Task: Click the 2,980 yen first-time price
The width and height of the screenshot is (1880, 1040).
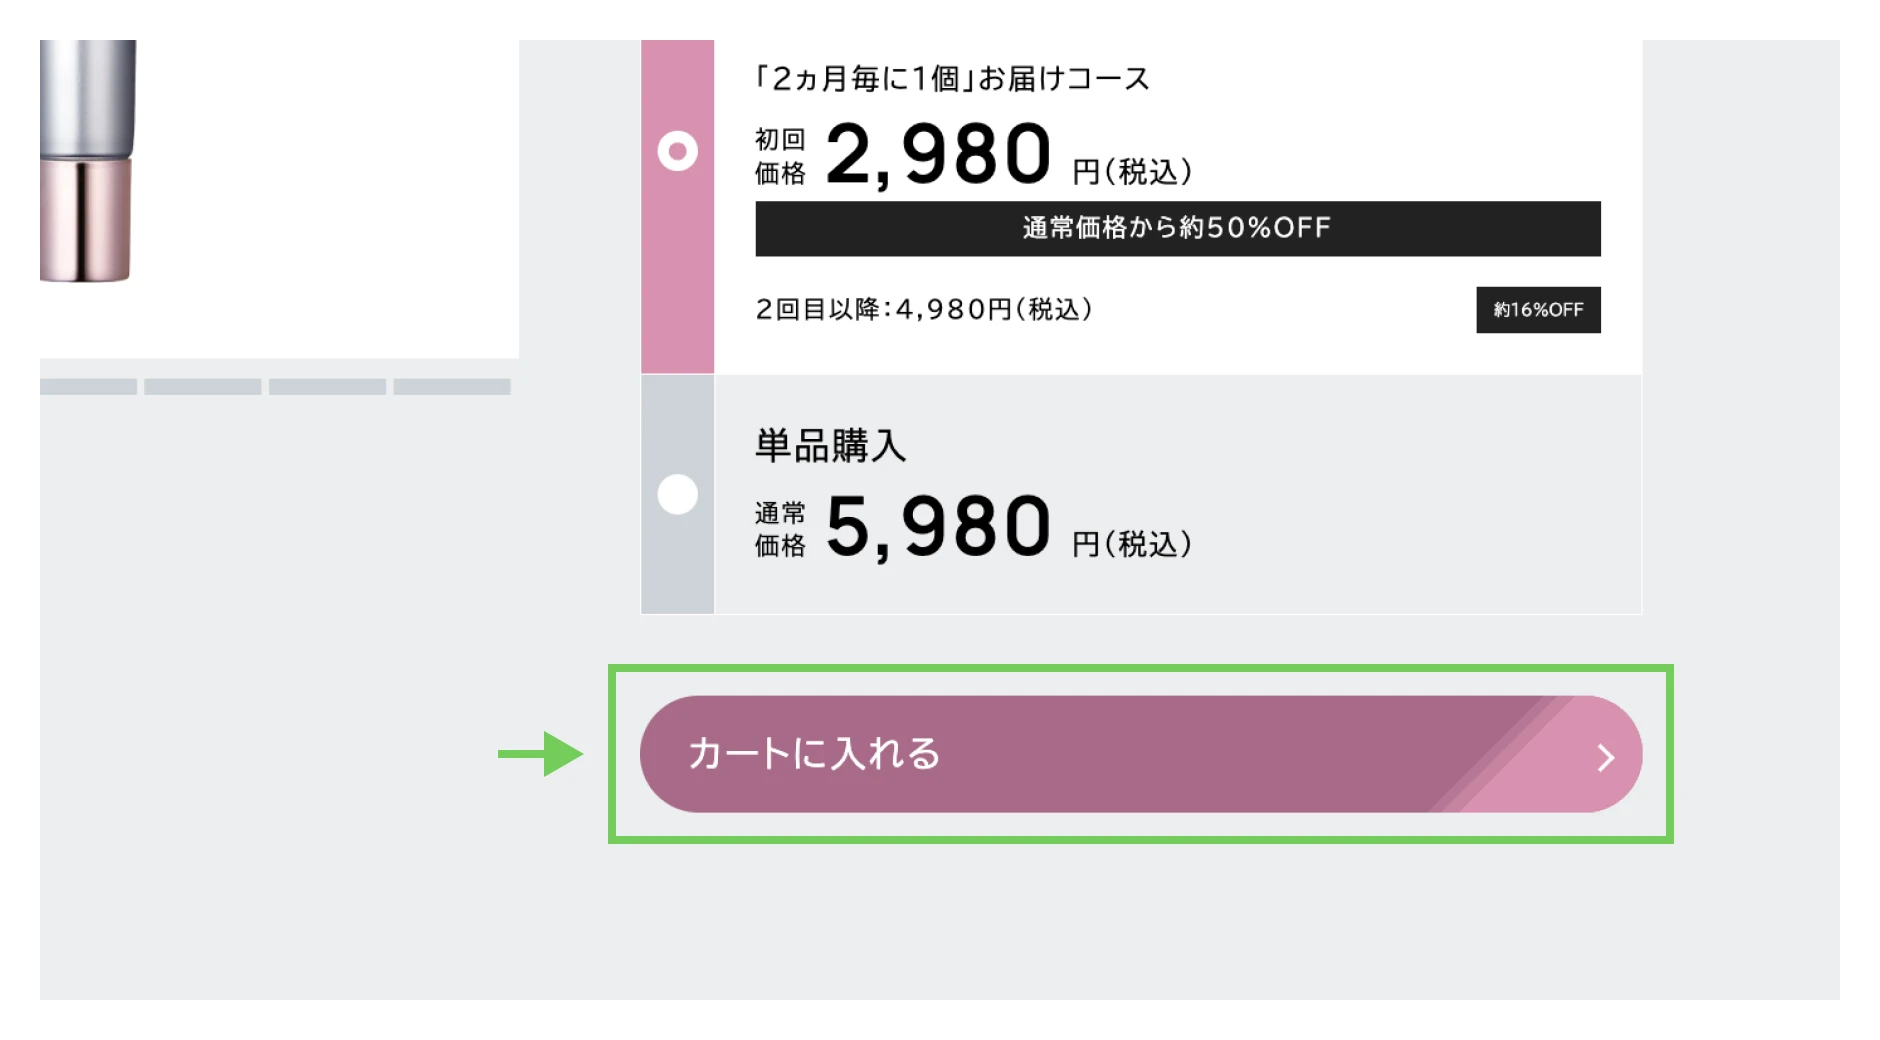Action: (x=938, y=155)
